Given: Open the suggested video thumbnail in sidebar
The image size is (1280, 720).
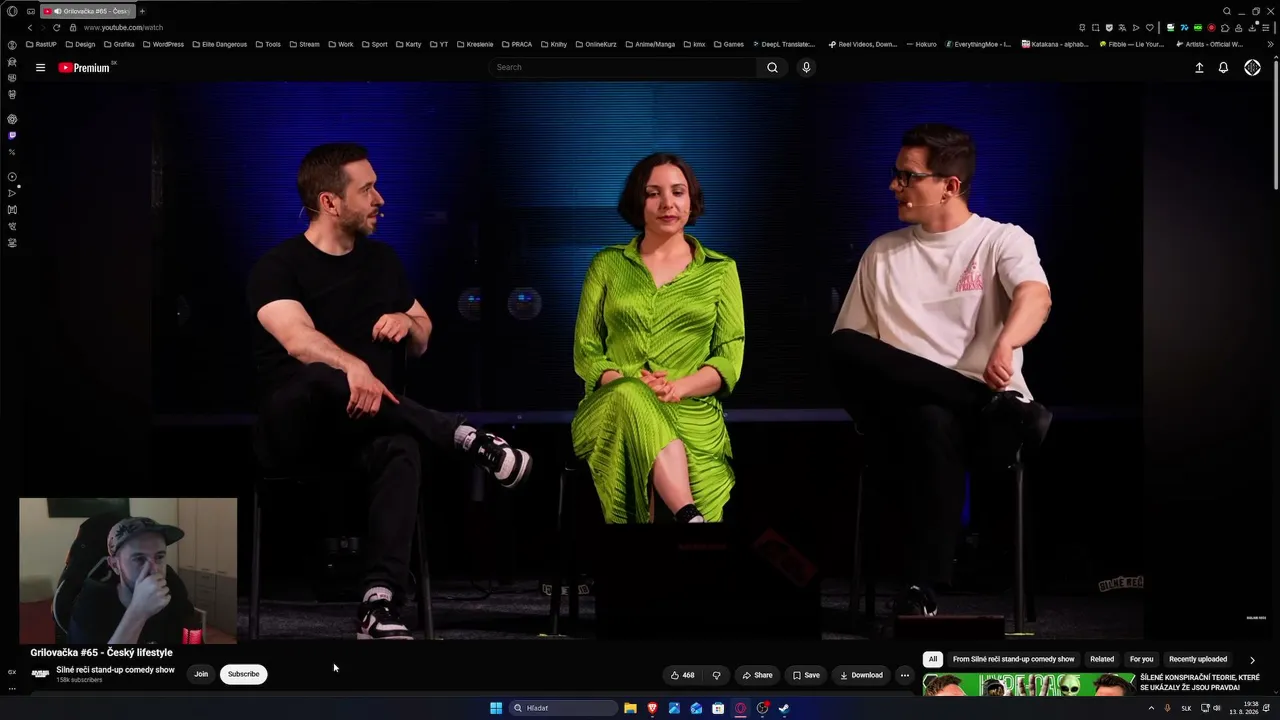Looking at the screenshot, I should coord(1029,684).
